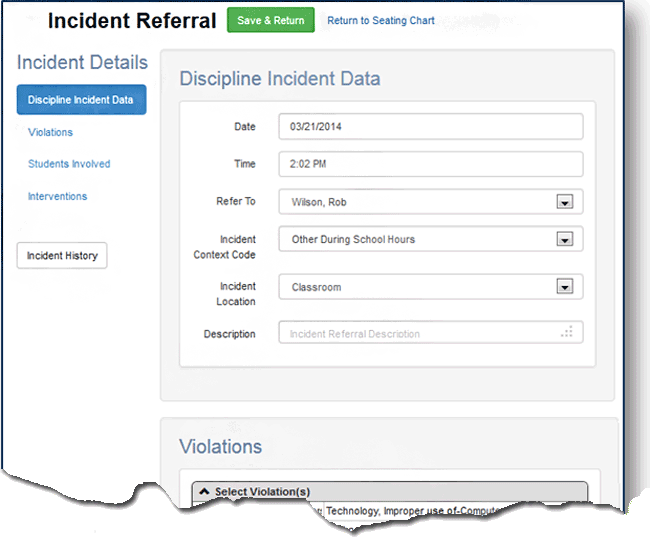The height and width of the screenshot is (542, 650).
Task: Open the Students Involved section link
Action: point(69,164)
